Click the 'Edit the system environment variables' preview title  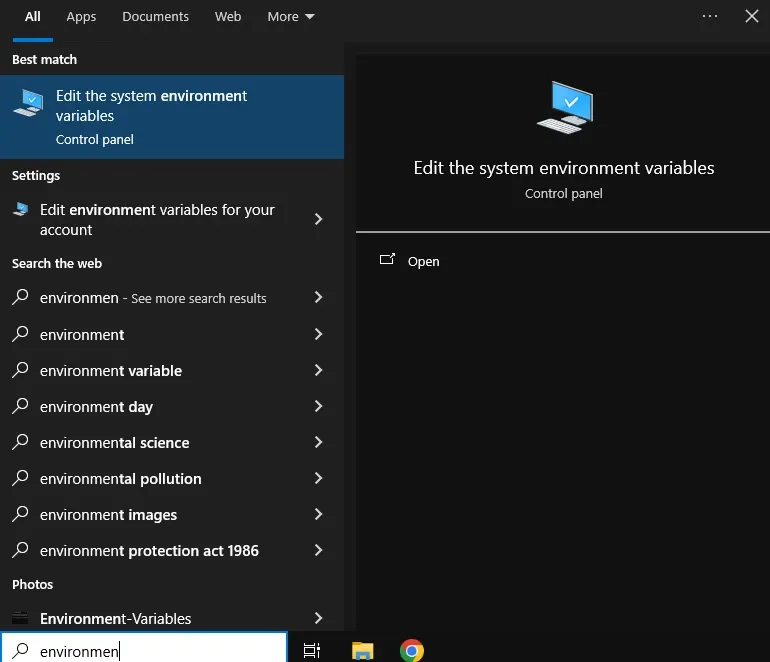(x=564, y=168)
